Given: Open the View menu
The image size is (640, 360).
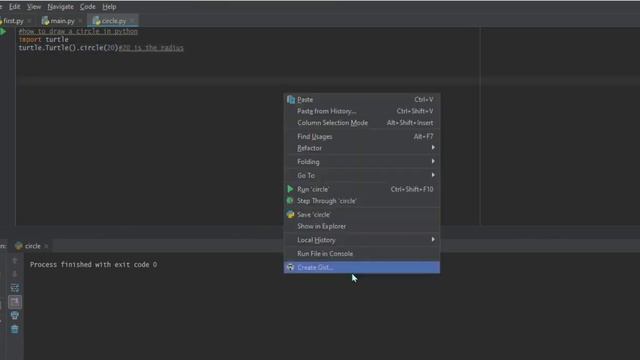Looking at the screenshot, I should point(34,7).
